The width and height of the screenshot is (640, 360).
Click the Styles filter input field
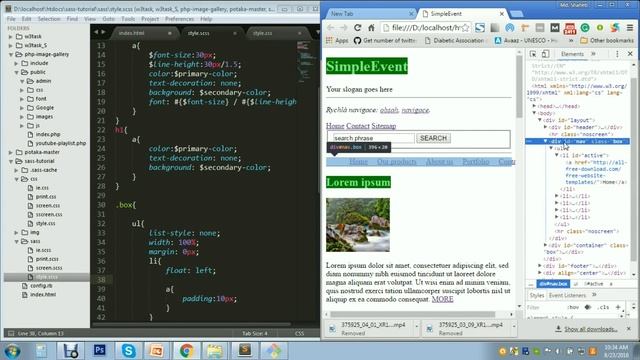(545, 307)
